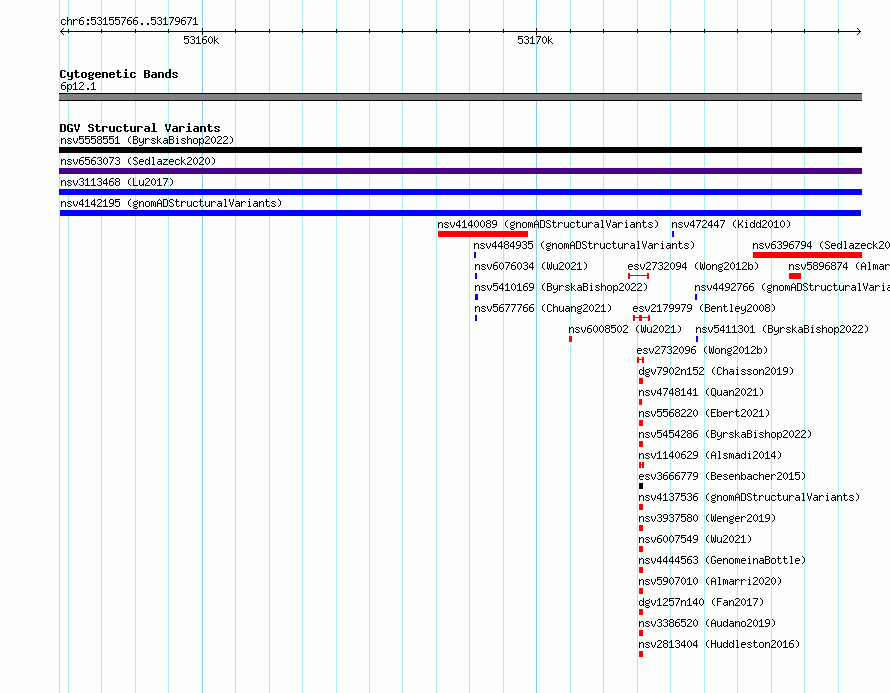
Task: Click the nsv5896874 variant label
Action: [x=839, y=266]
